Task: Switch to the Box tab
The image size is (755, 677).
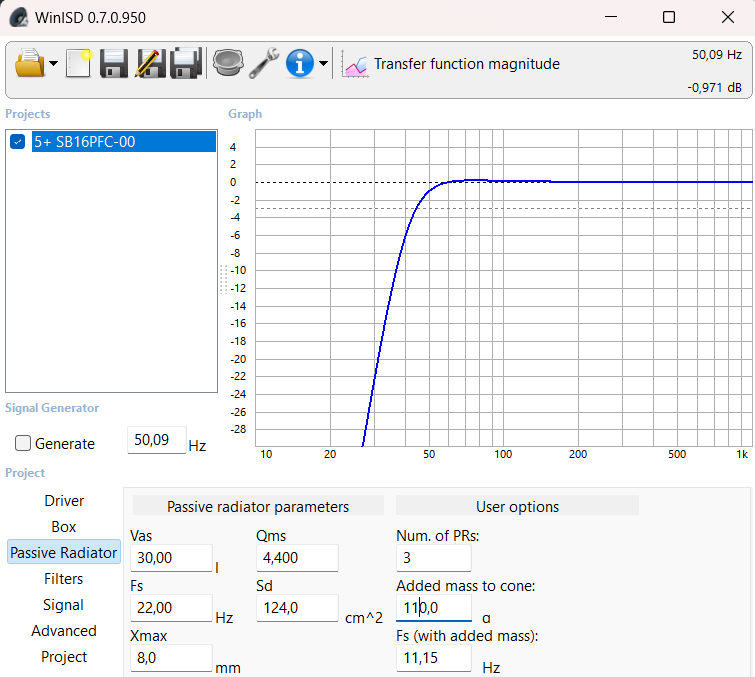Action: coord(64,527)
